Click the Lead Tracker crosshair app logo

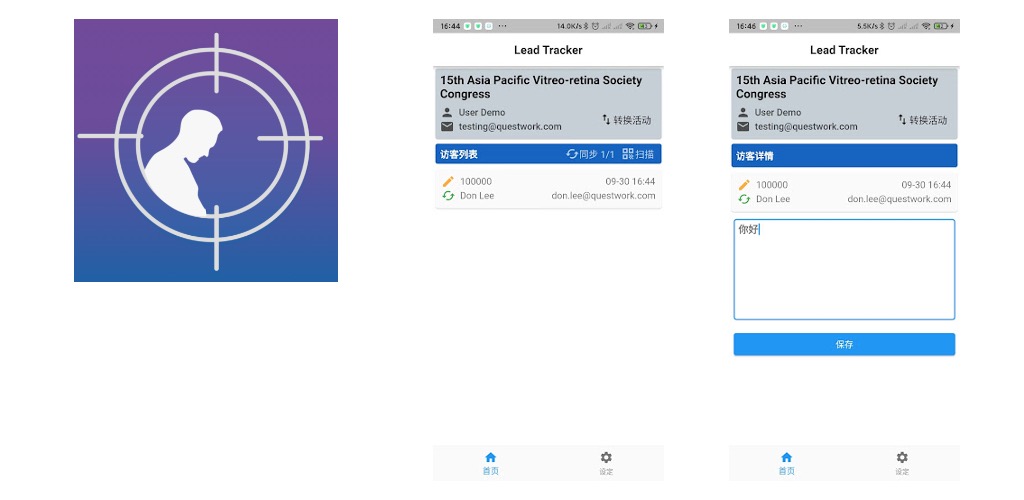coord(206,151)
